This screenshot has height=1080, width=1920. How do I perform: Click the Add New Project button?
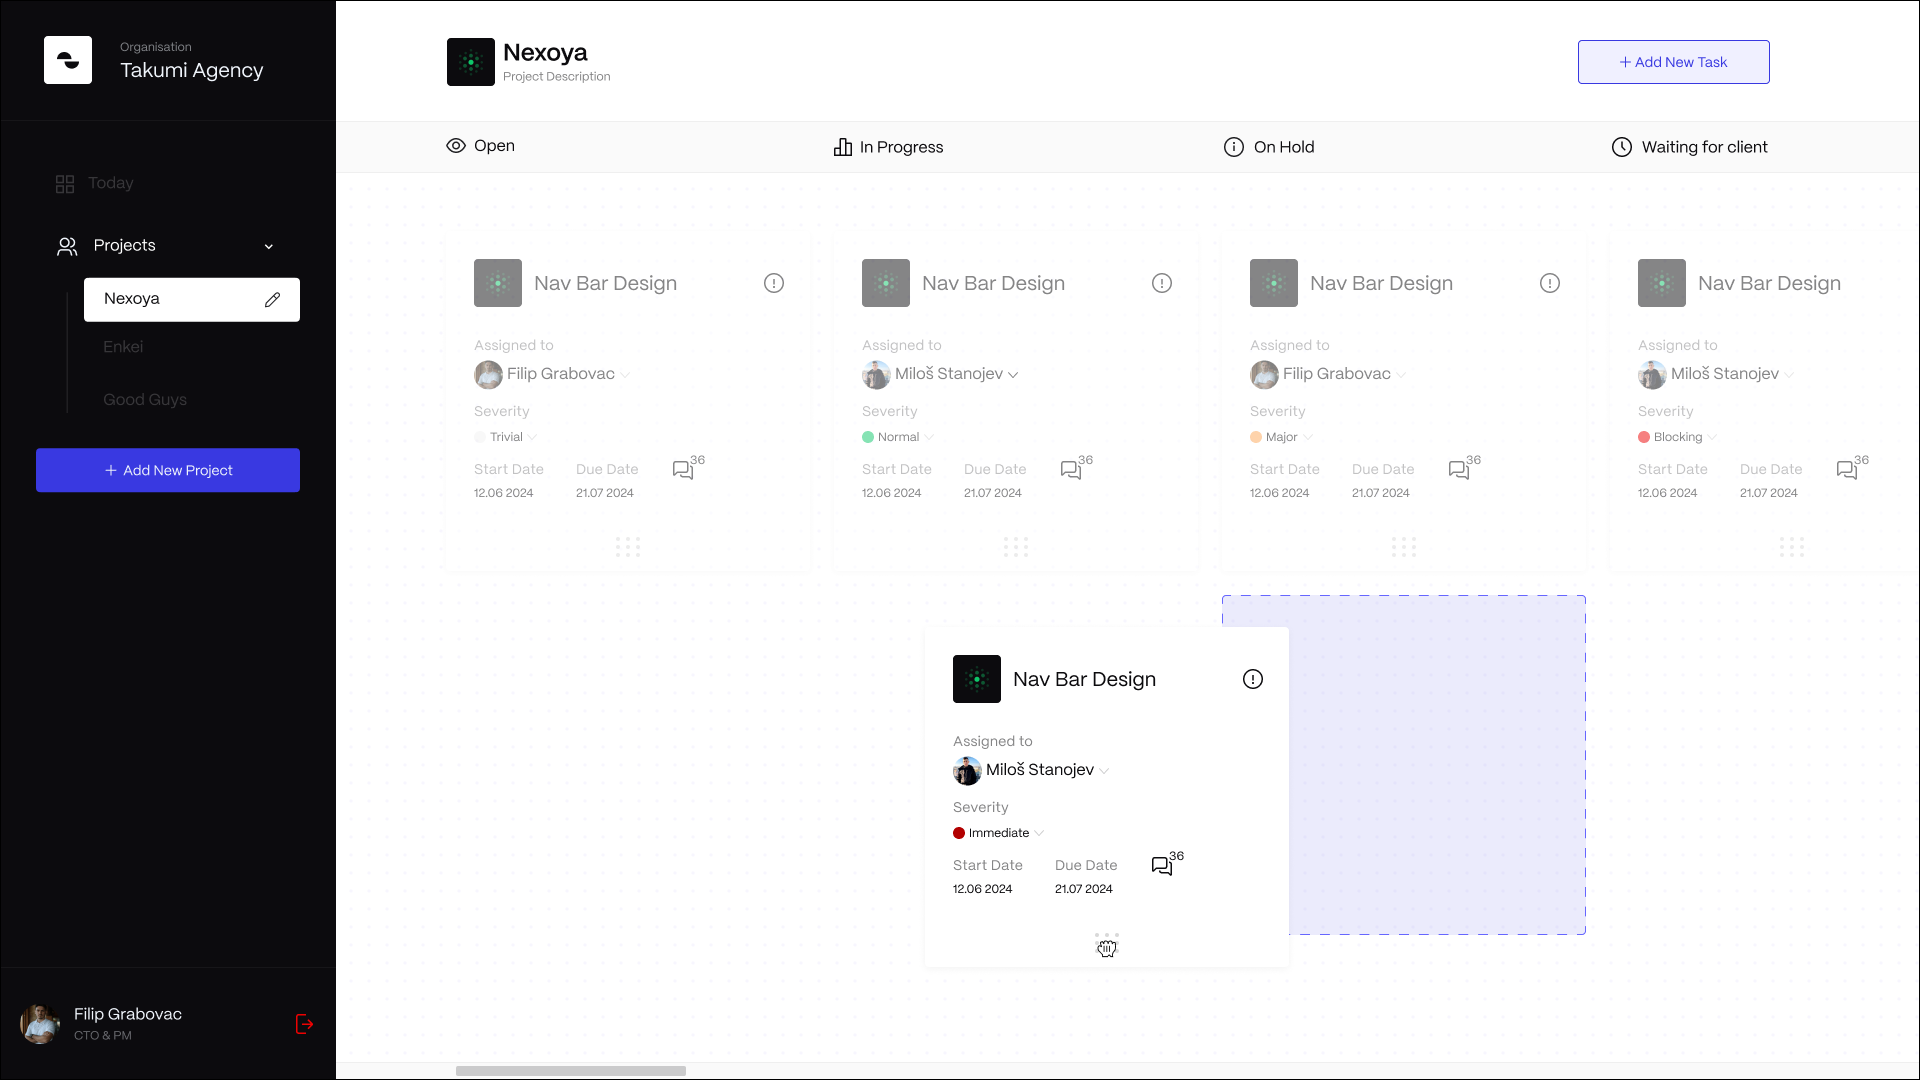point(168,470)
